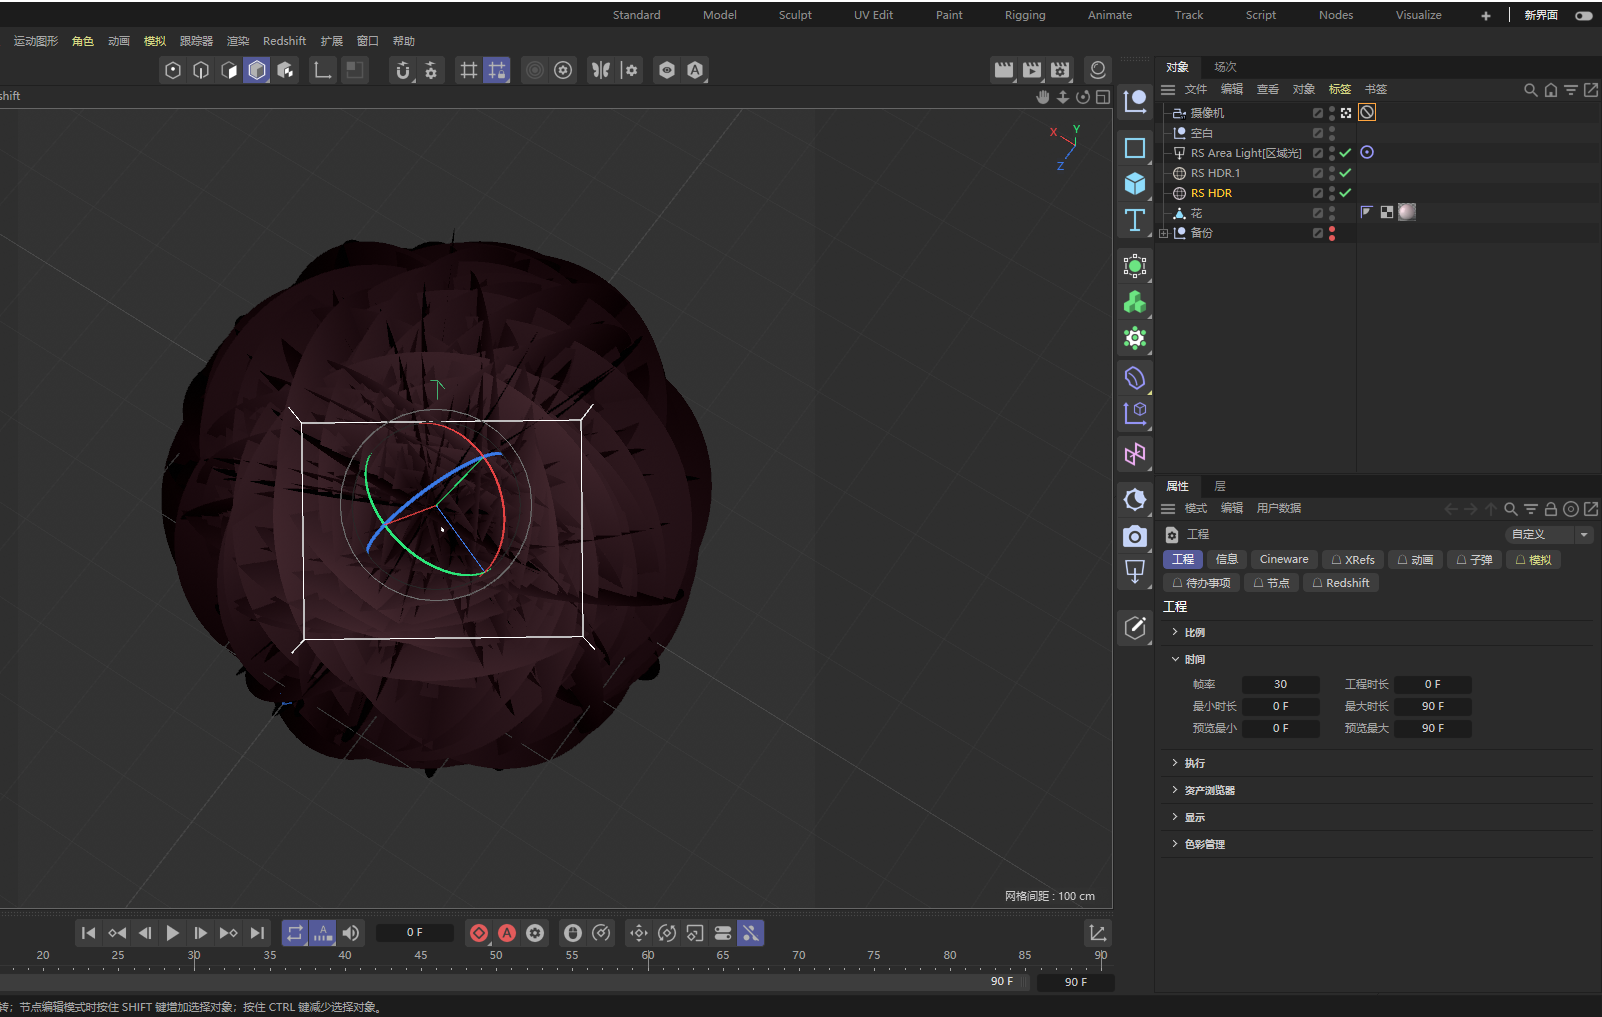
Task: Select Polygons mode in the top toolbar
Action: 229,70
